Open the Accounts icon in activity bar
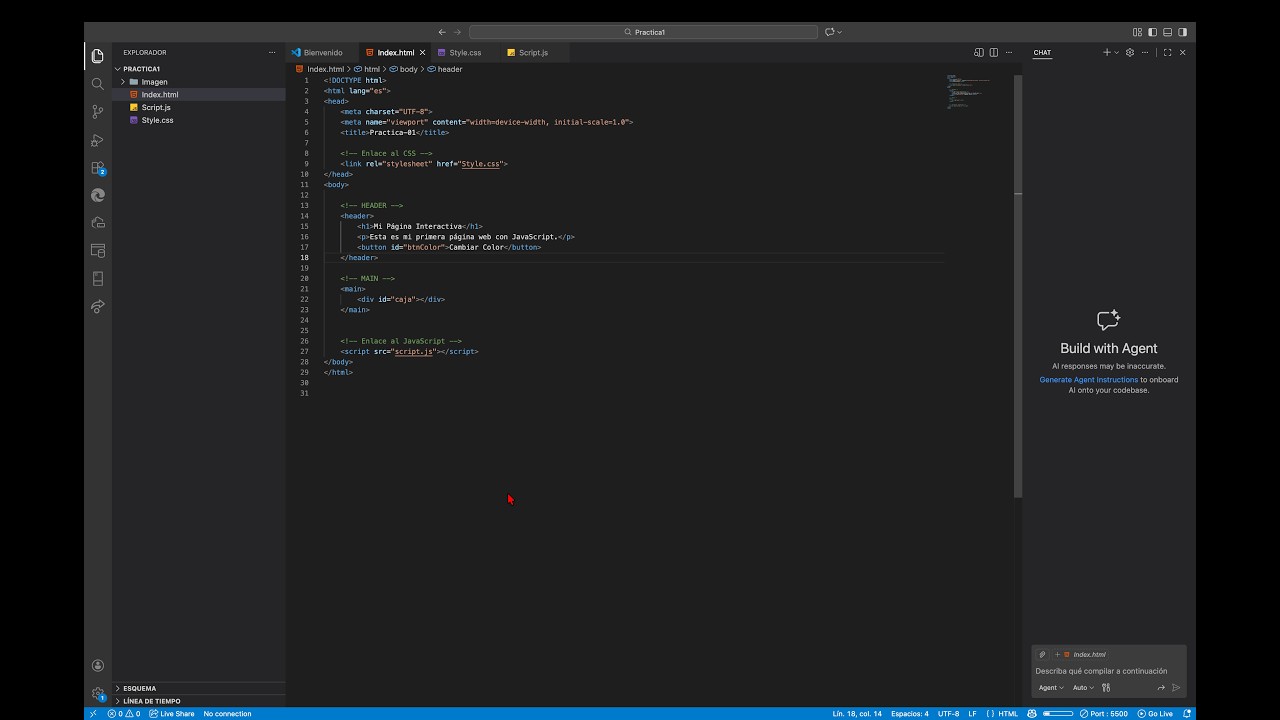1280x720 pixels. [x=97, y=665]
